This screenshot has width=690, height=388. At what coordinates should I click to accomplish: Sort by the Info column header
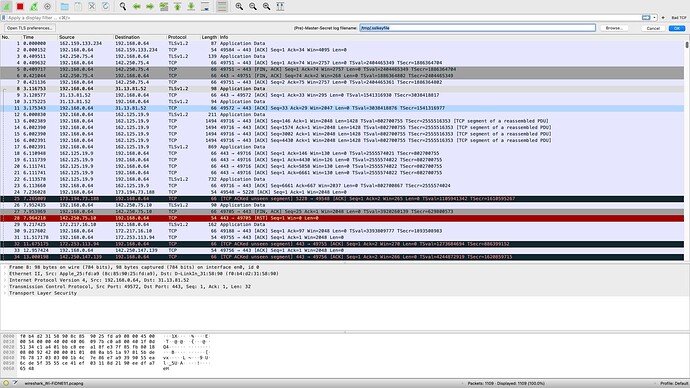tap(451, 37)
